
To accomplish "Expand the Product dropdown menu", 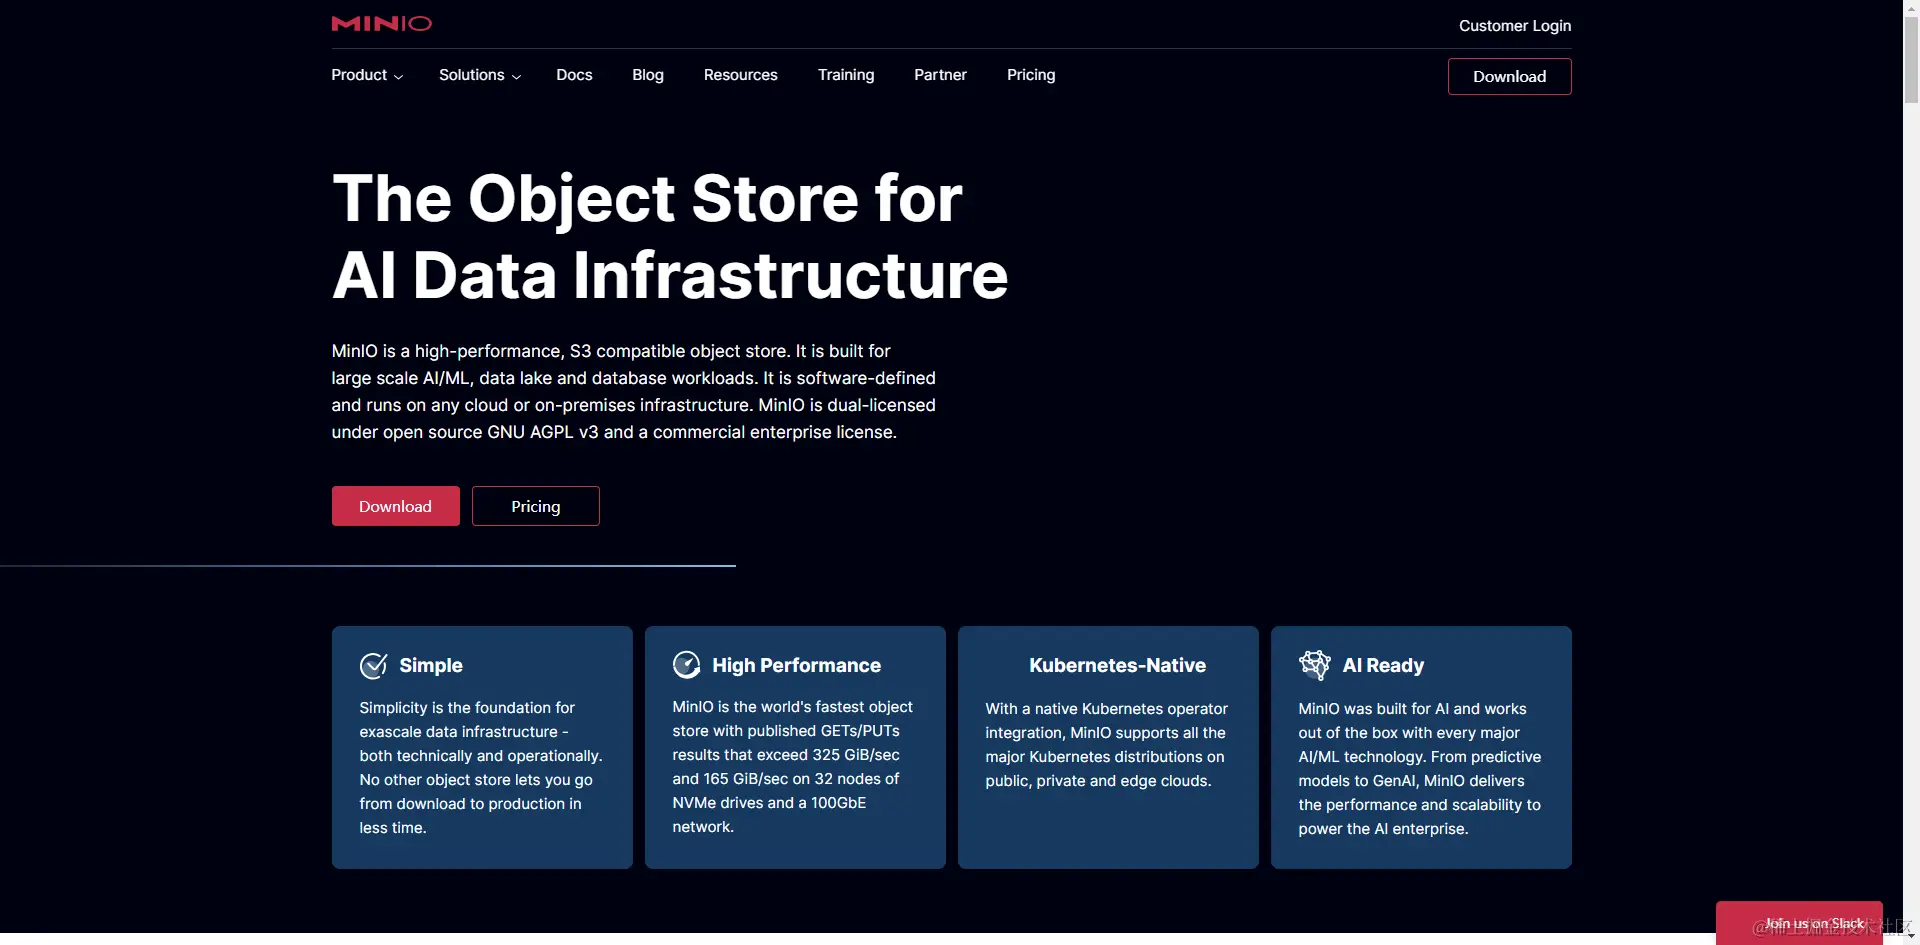I will click(367, 75).
